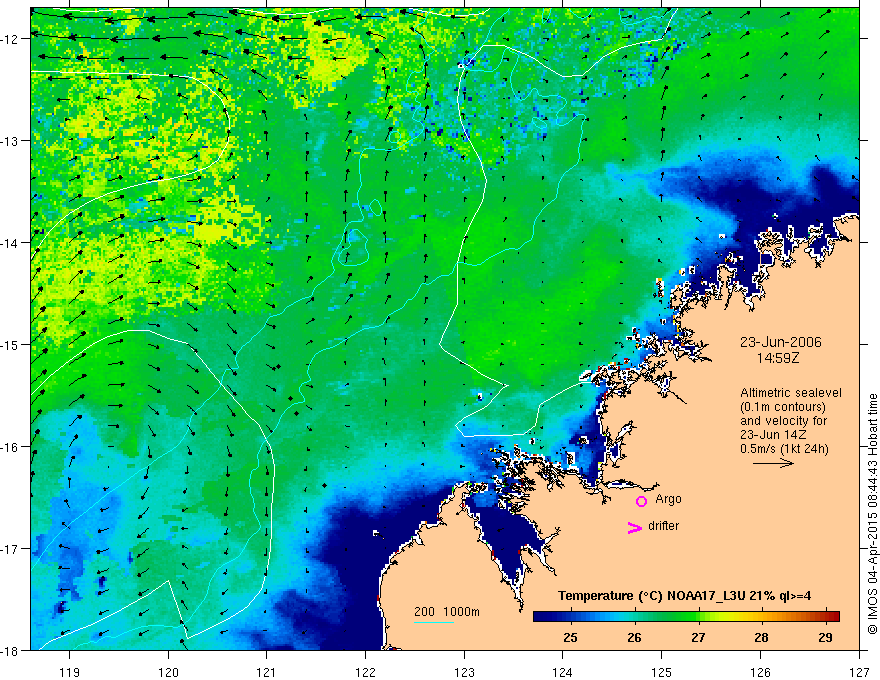Click the magenta Argo circle symbol
Screen dimensions: 880x680
coord(641,501)
